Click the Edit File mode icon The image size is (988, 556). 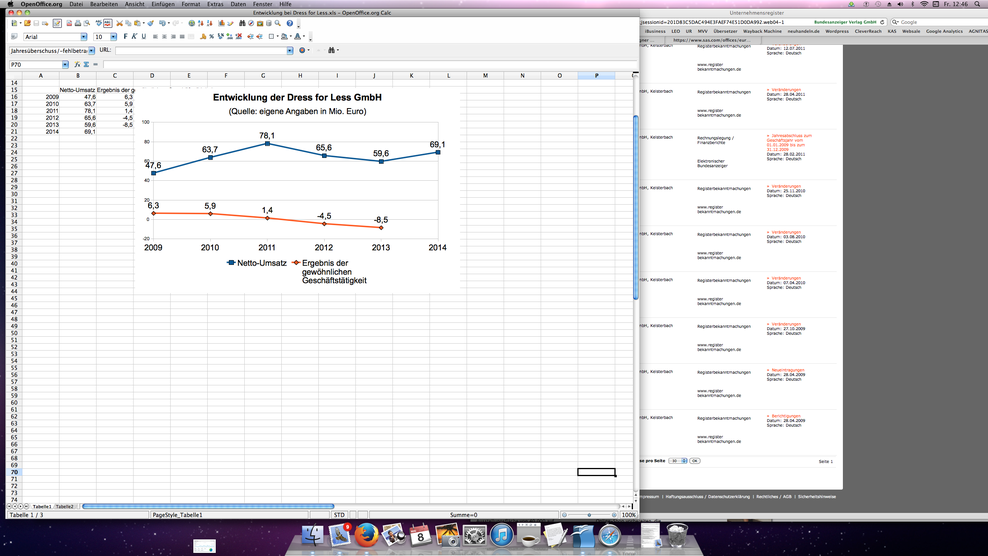pyautogui.click(x=57, y=23)
